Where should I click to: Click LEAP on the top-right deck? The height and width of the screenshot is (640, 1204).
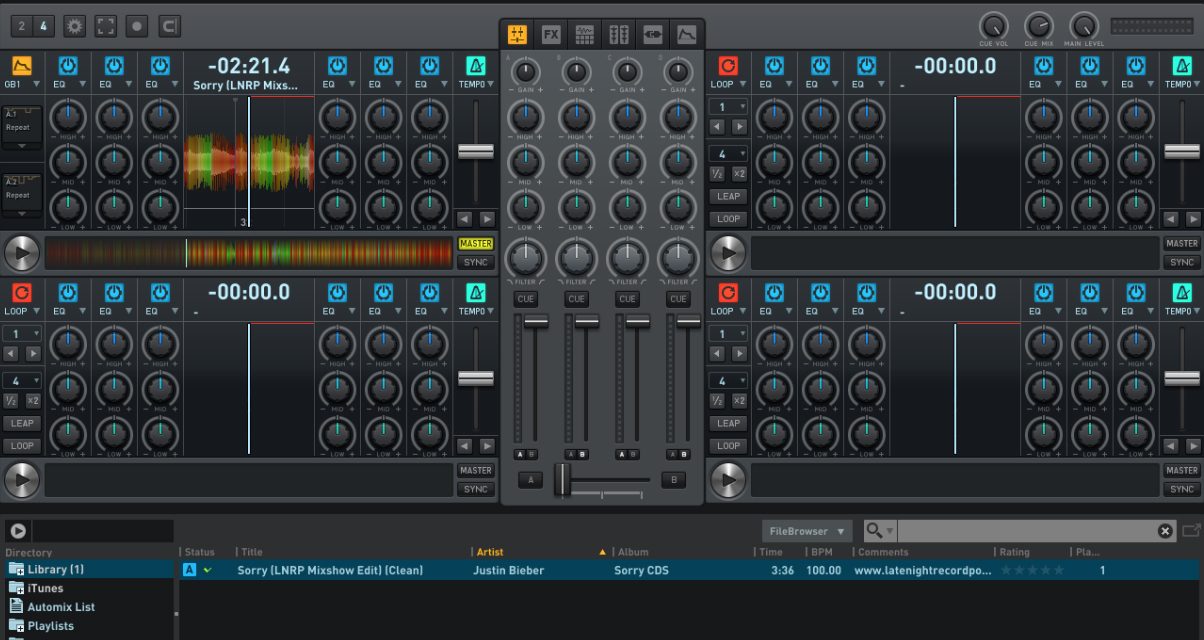tap(728, 197)
